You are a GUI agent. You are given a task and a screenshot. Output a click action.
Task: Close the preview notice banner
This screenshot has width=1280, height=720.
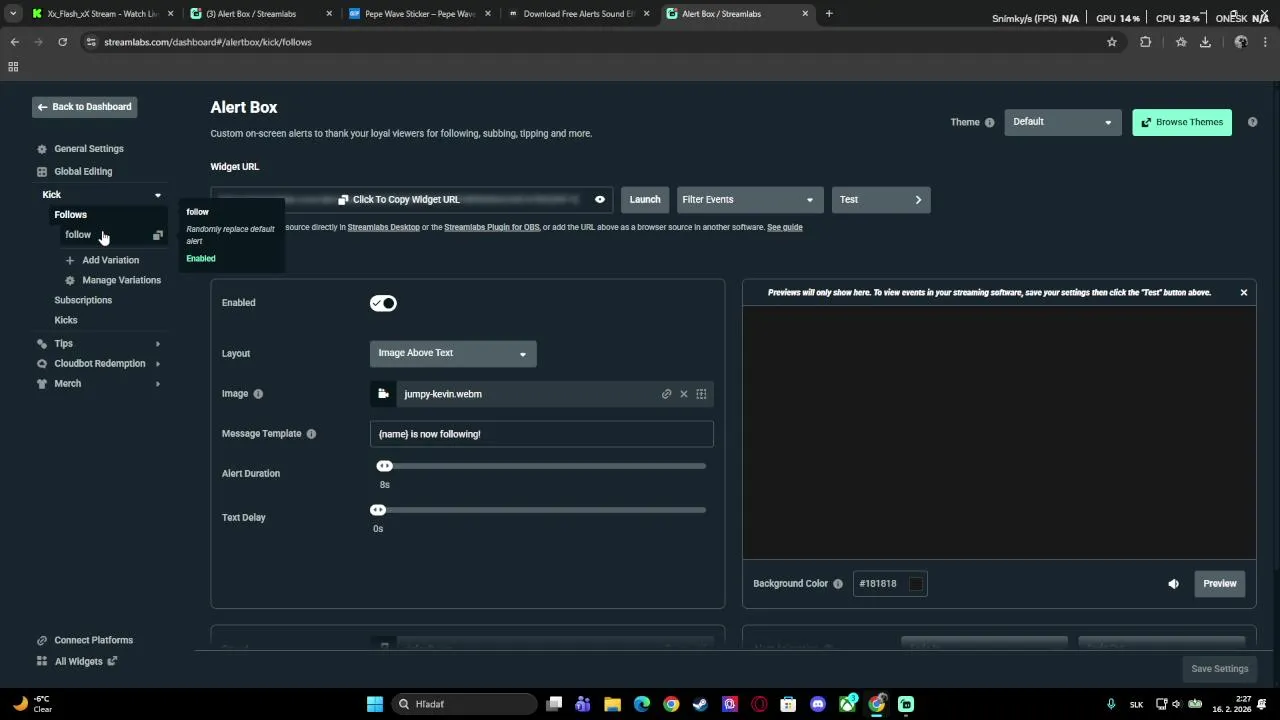click(x=1244, y=293)
